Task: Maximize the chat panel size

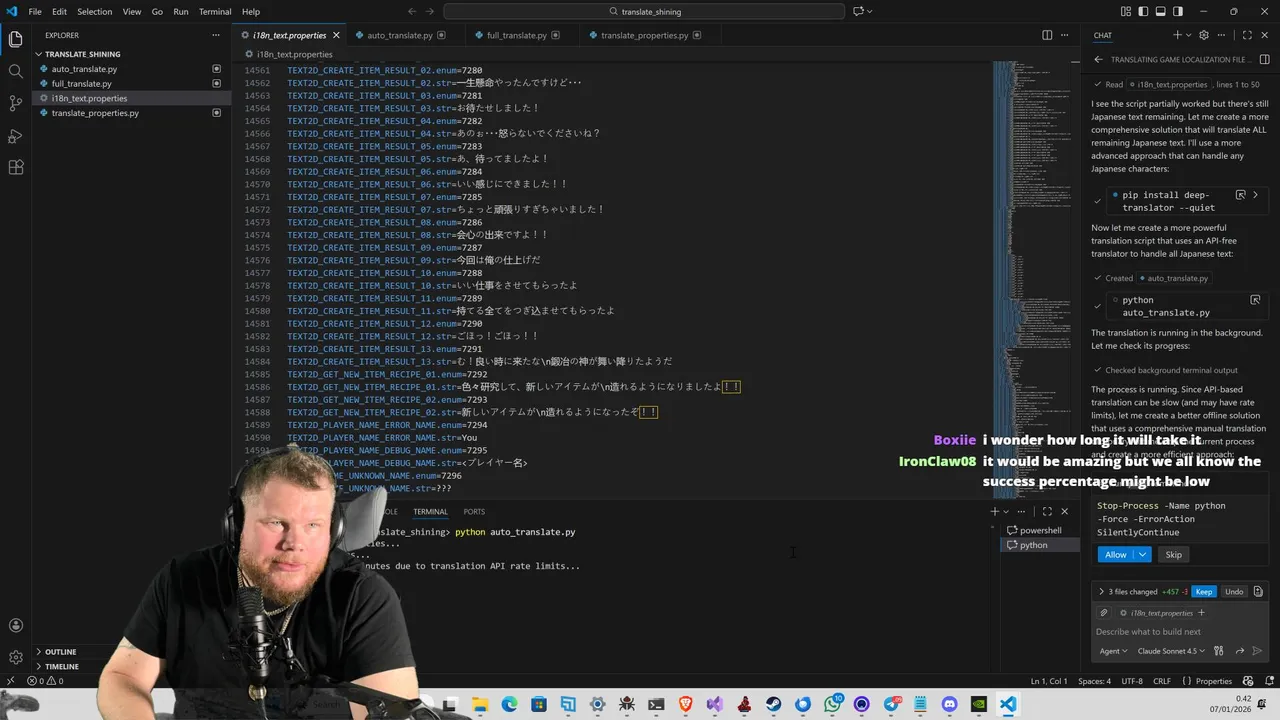Action: 1245,35
